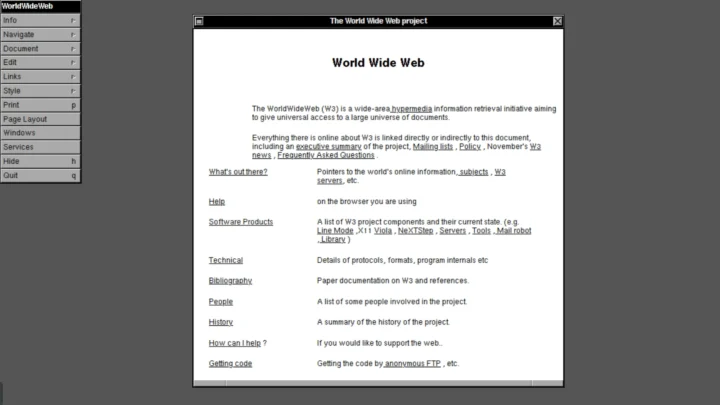720x405 pixels.
Task: Click the miniaturize icon in the title bar
Action: [x=199, y=21]
